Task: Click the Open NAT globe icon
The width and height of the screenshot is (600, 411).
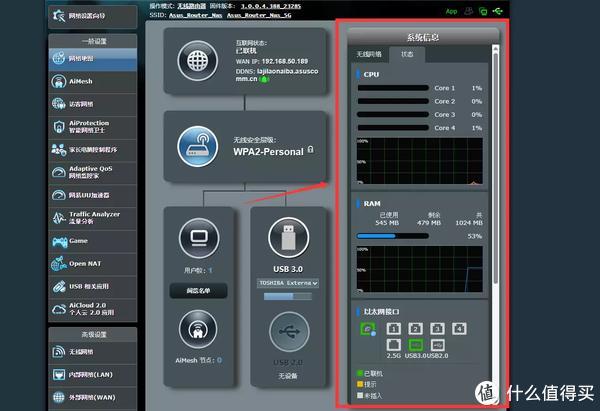Action: pos(59,264)
